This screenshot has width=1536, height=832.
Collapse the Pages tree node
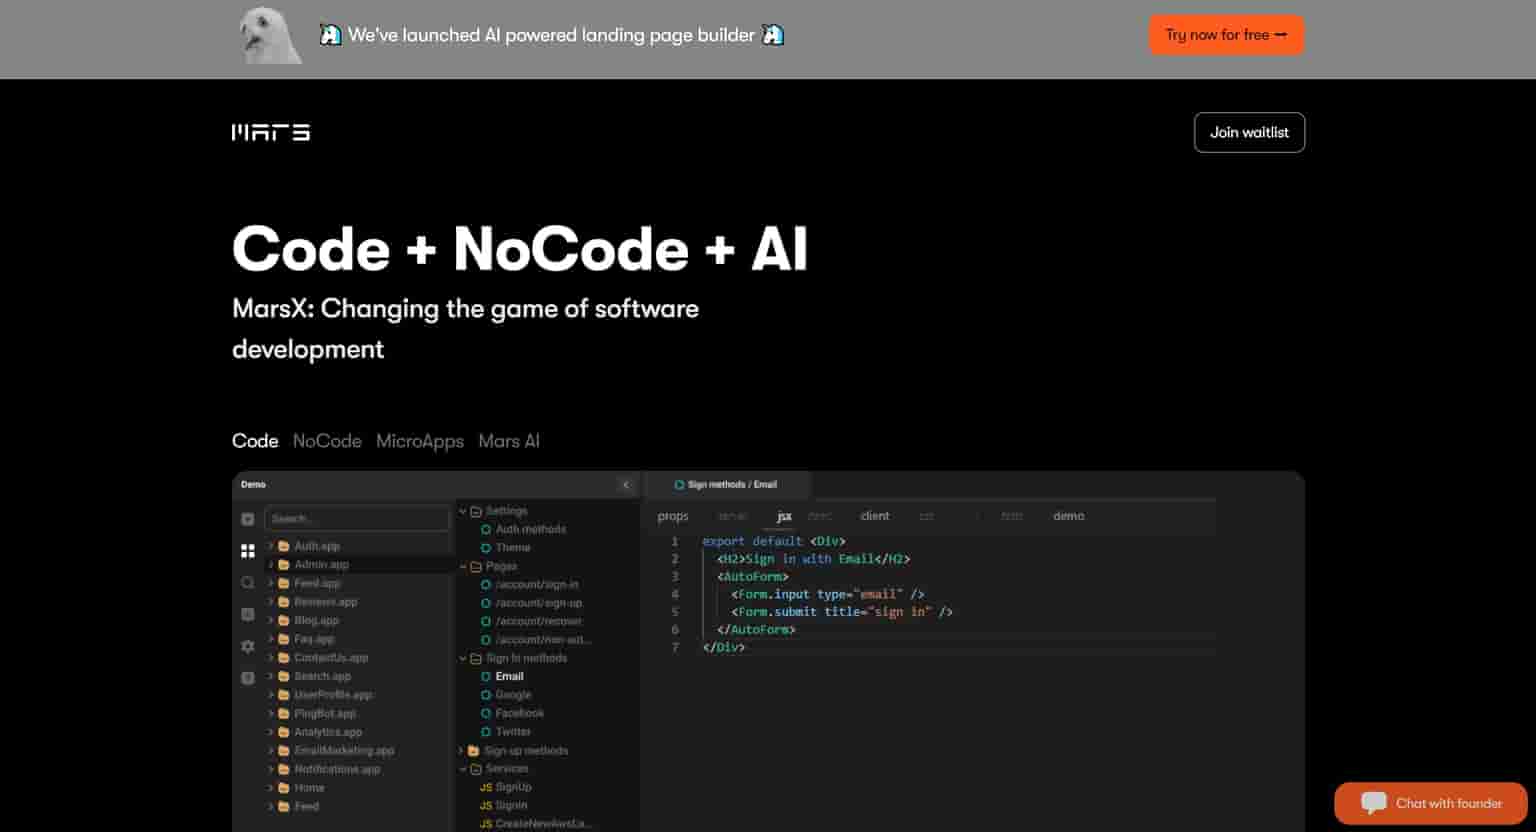tap(463, 566)
